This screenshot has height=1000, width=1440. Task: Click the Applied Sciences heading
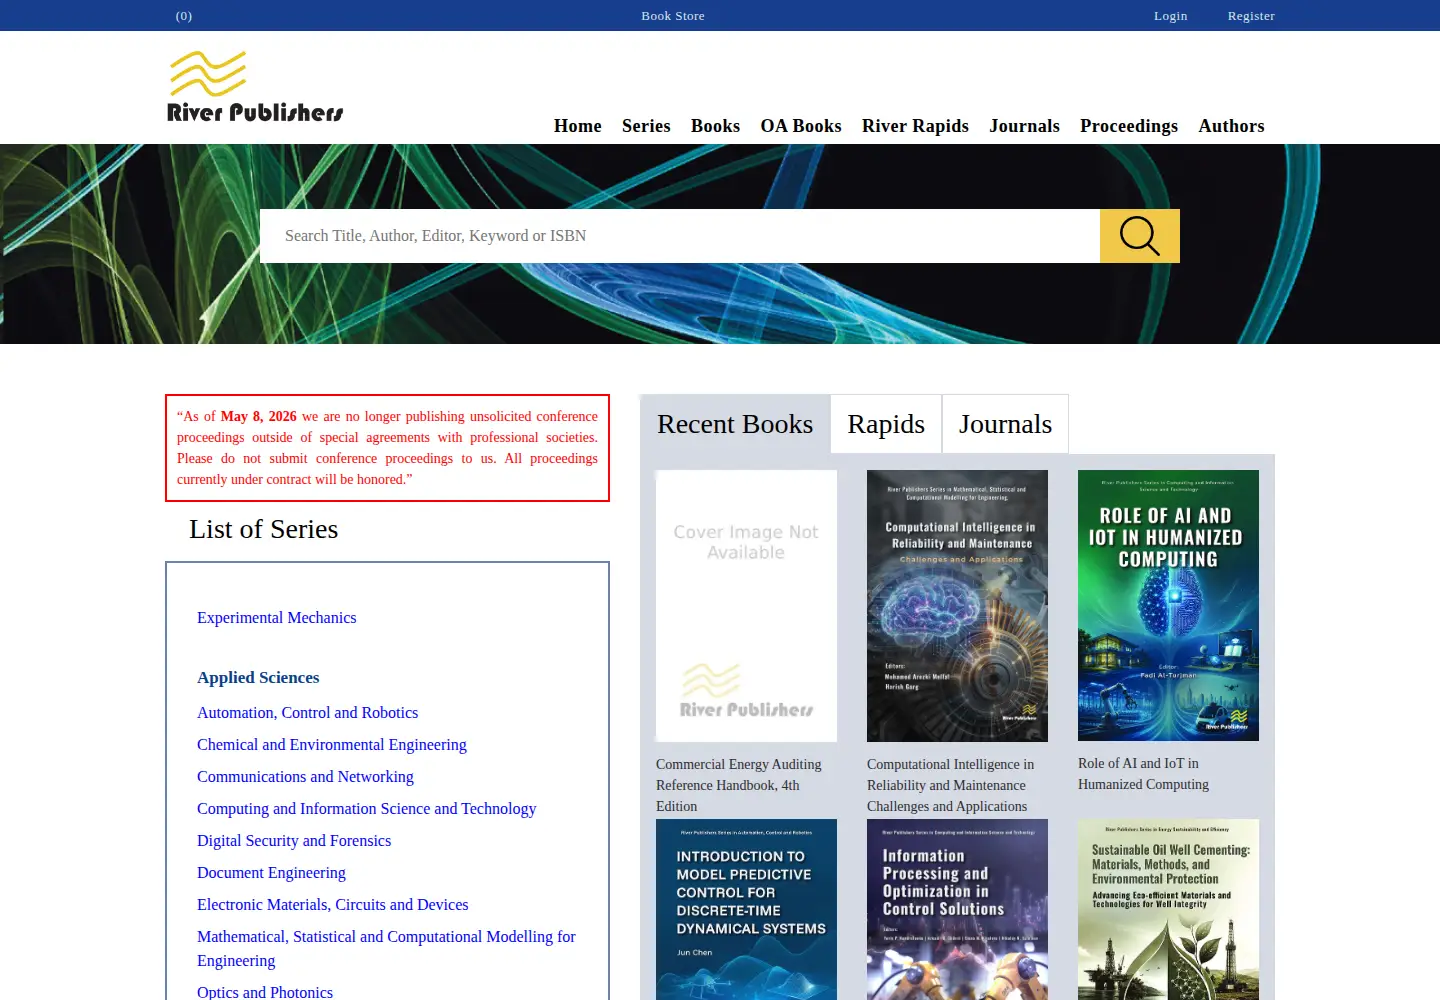(x=258, y=678)
